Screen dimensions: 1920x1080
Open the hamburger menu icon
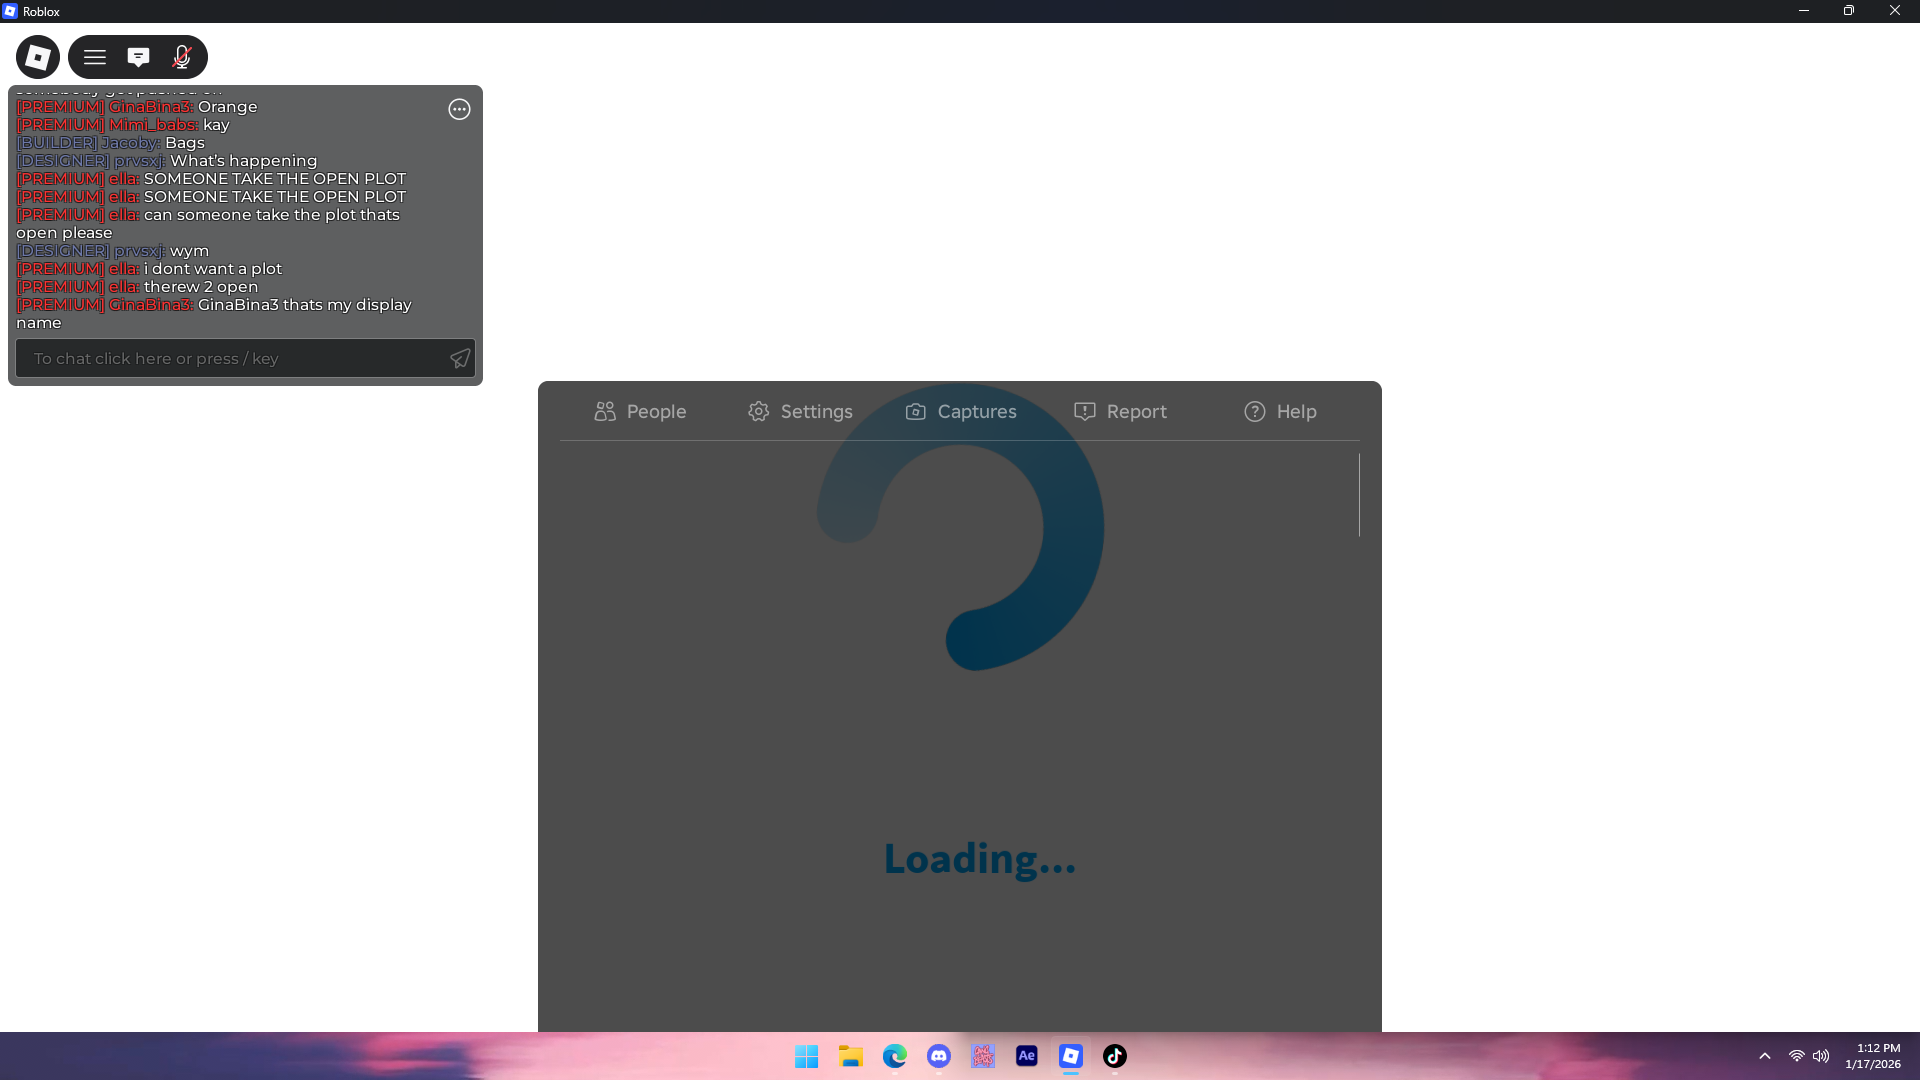(x=95, y=57)
